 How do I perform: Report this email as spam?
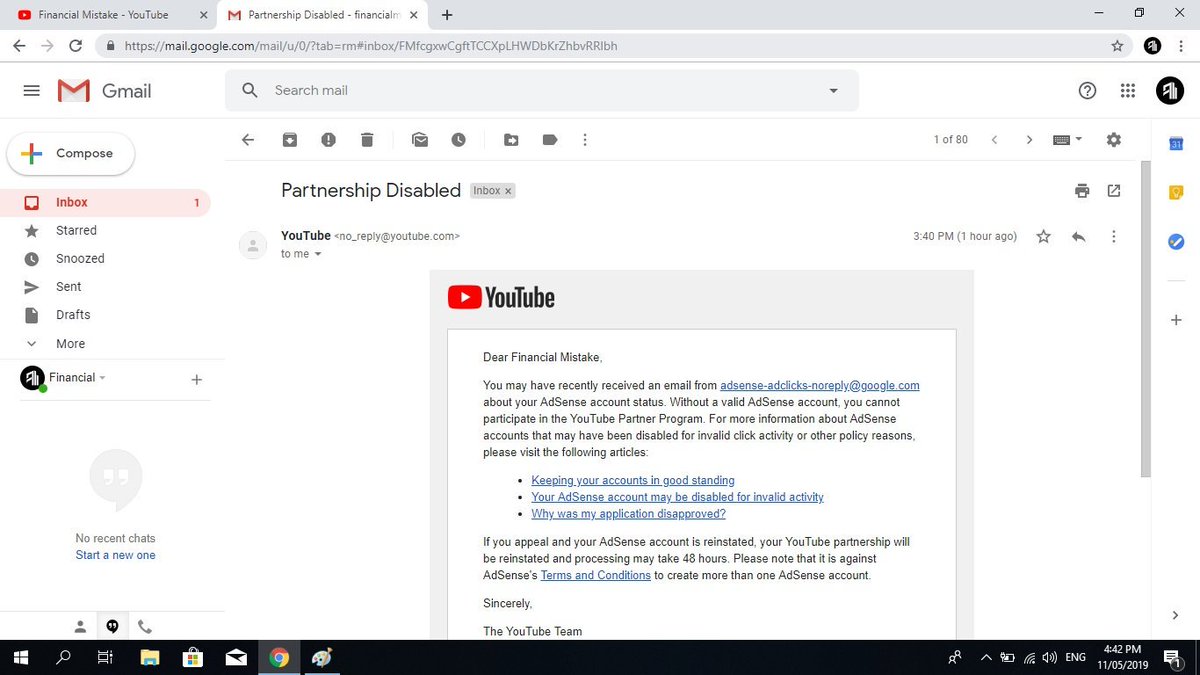[328, 140]
